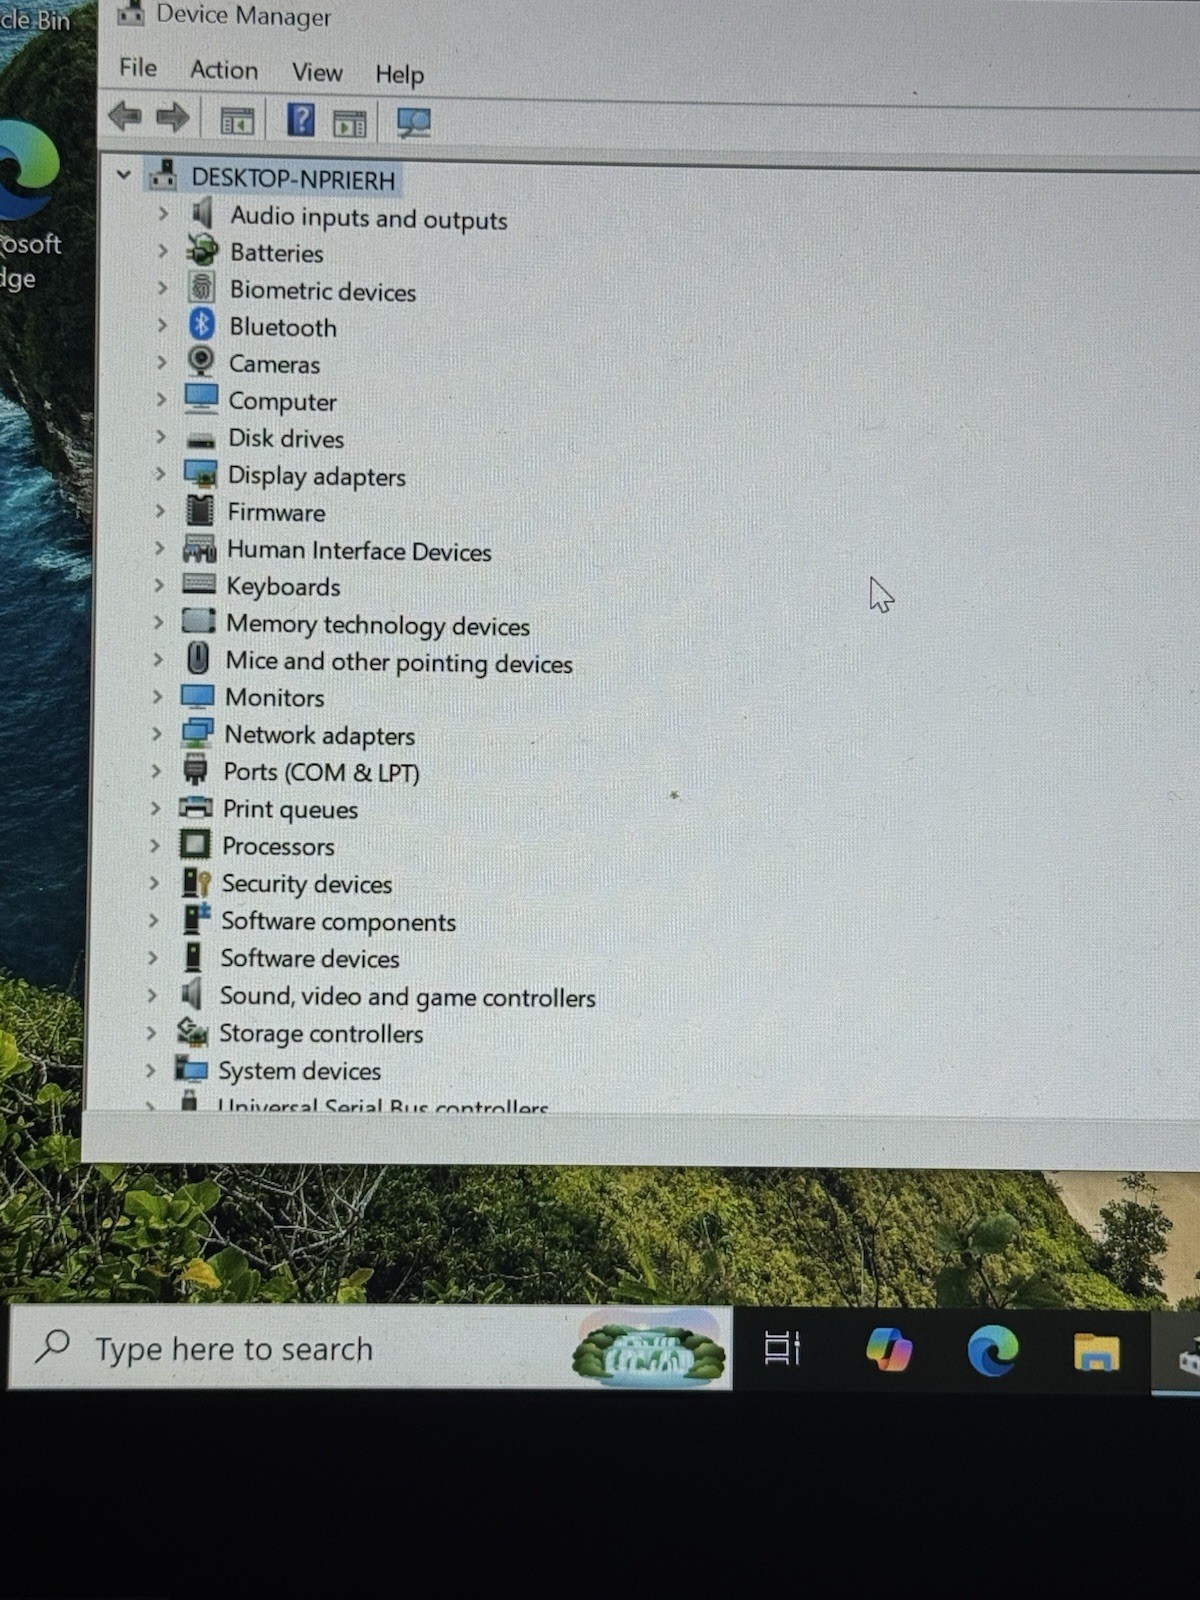The image size is (1200, 1600).
Task: Expand the Processors category
Action: point(155,845)
